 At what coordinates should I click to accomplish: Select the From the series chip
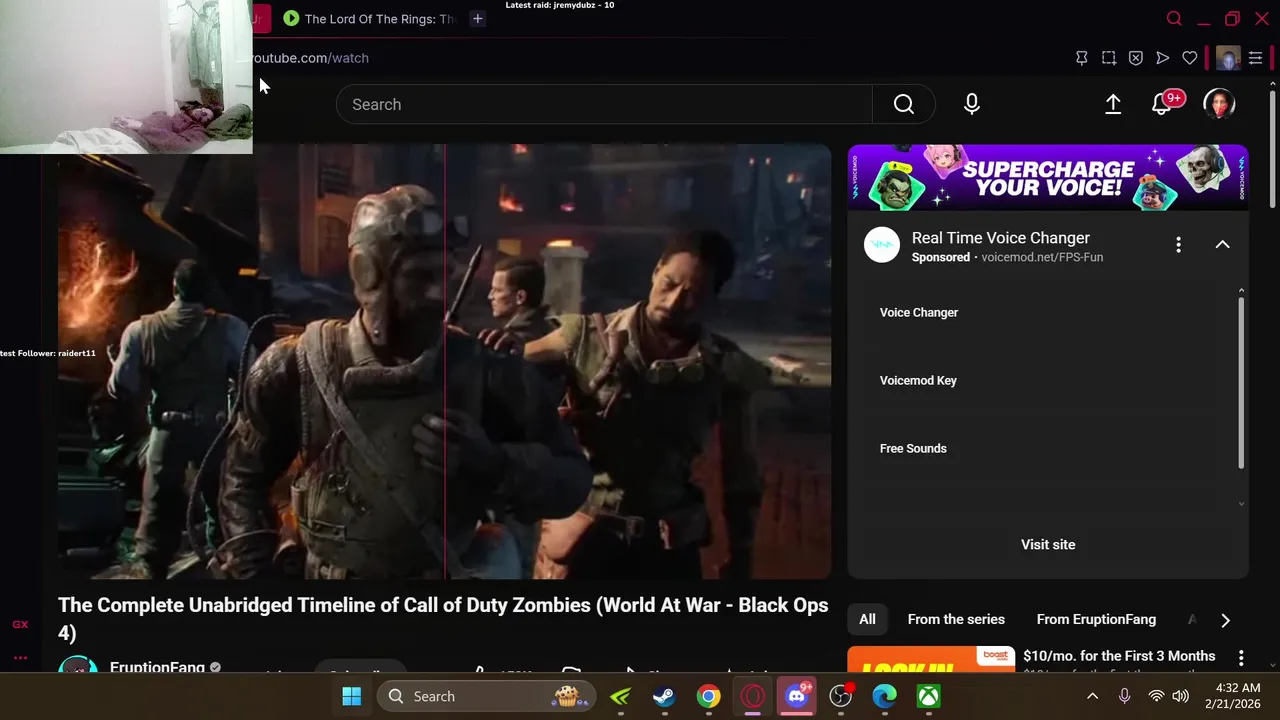(956, 620)
